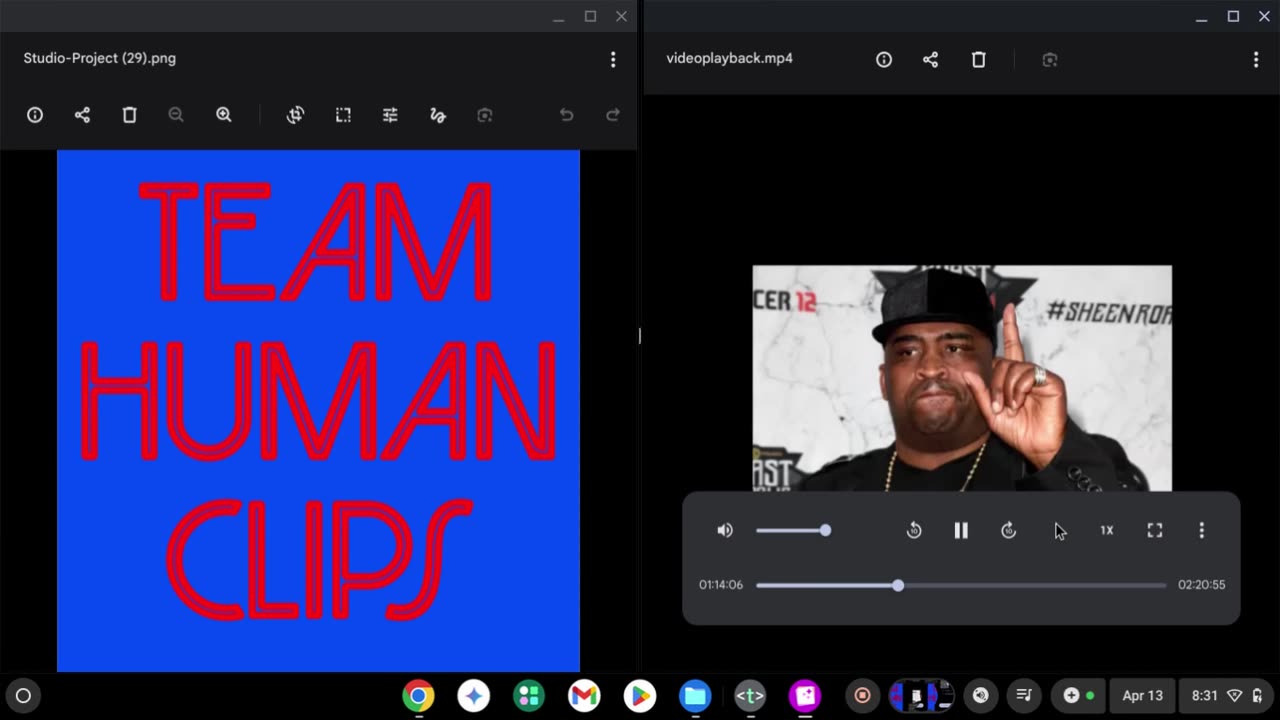This screenshot has height=720, width=1280.
Task: Click the seek bar playhead knob
Action: point(898,585)
